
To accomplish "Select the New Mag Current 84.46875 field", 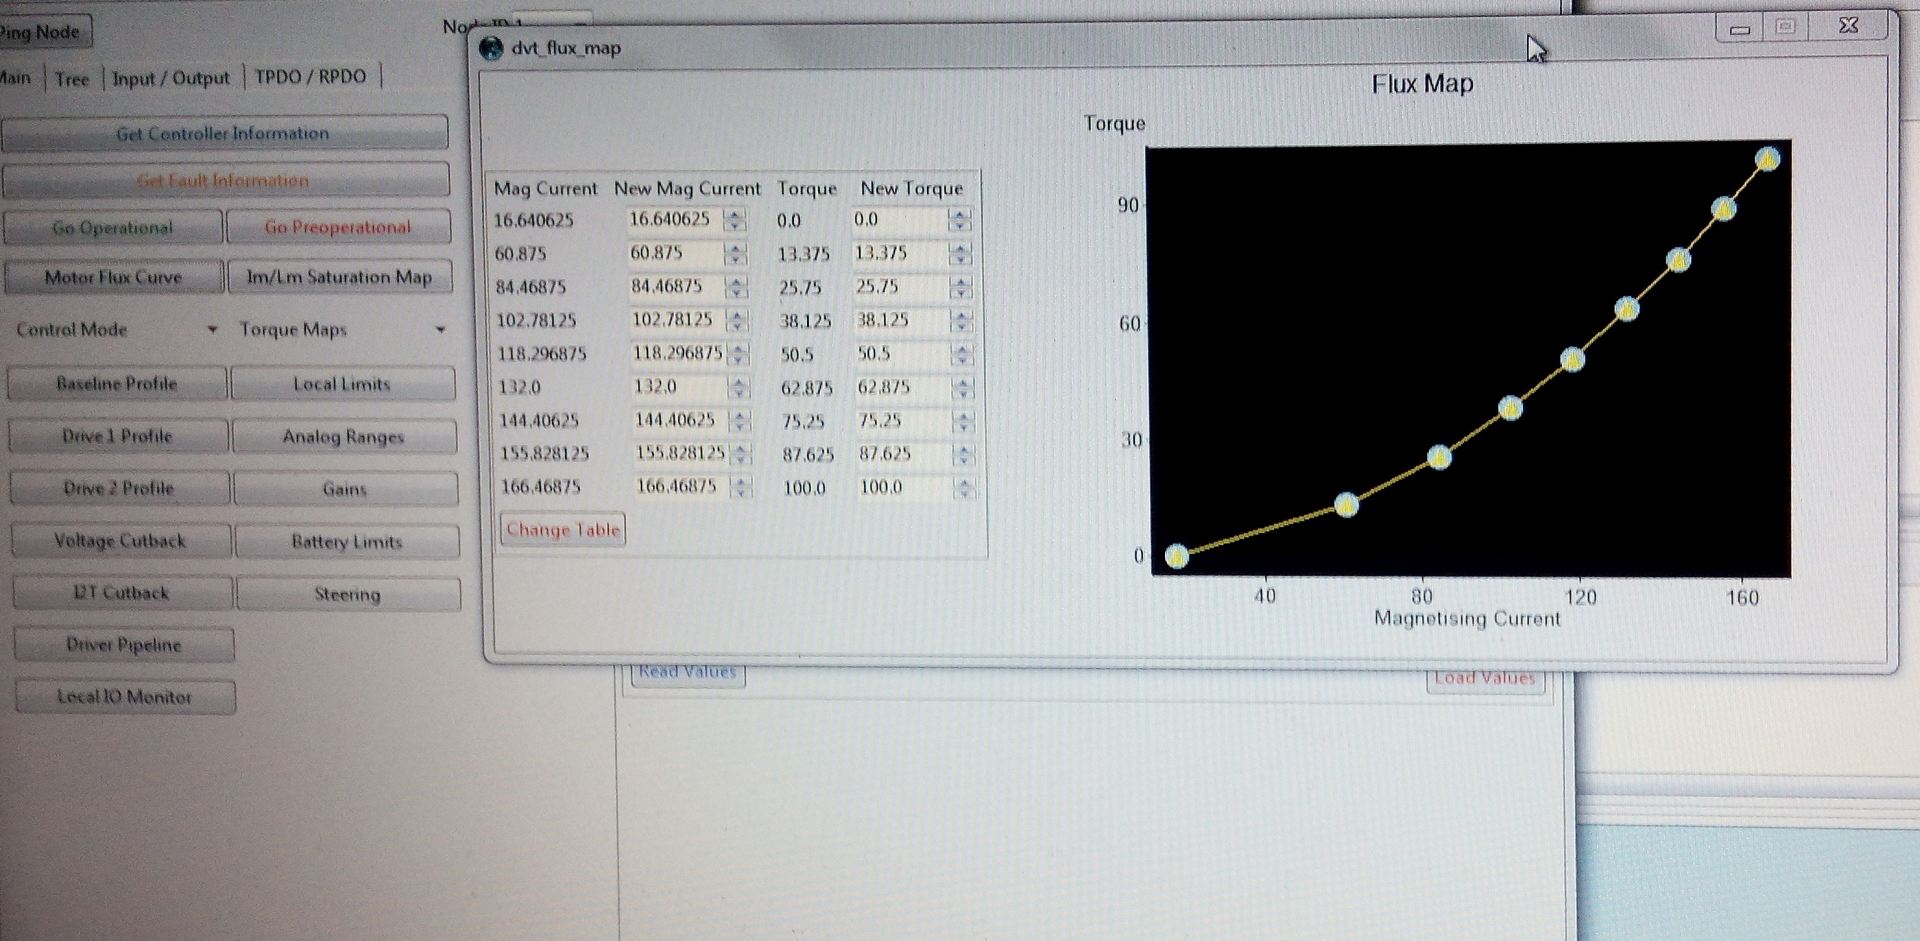I will point(675,287).
